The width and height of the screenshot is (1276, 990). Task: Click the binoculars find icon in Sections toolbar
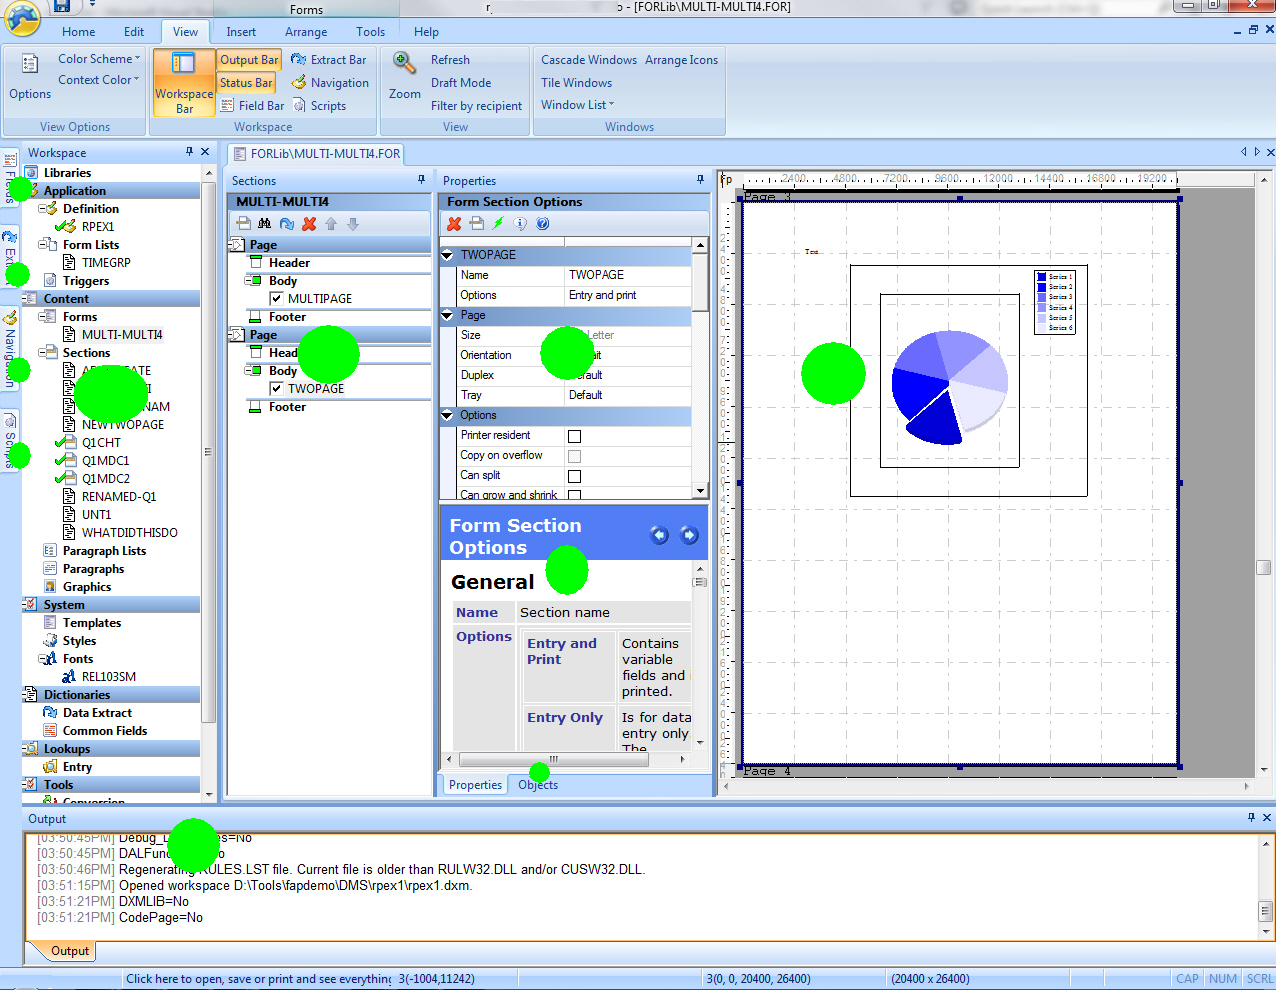[x=265, y=224]
